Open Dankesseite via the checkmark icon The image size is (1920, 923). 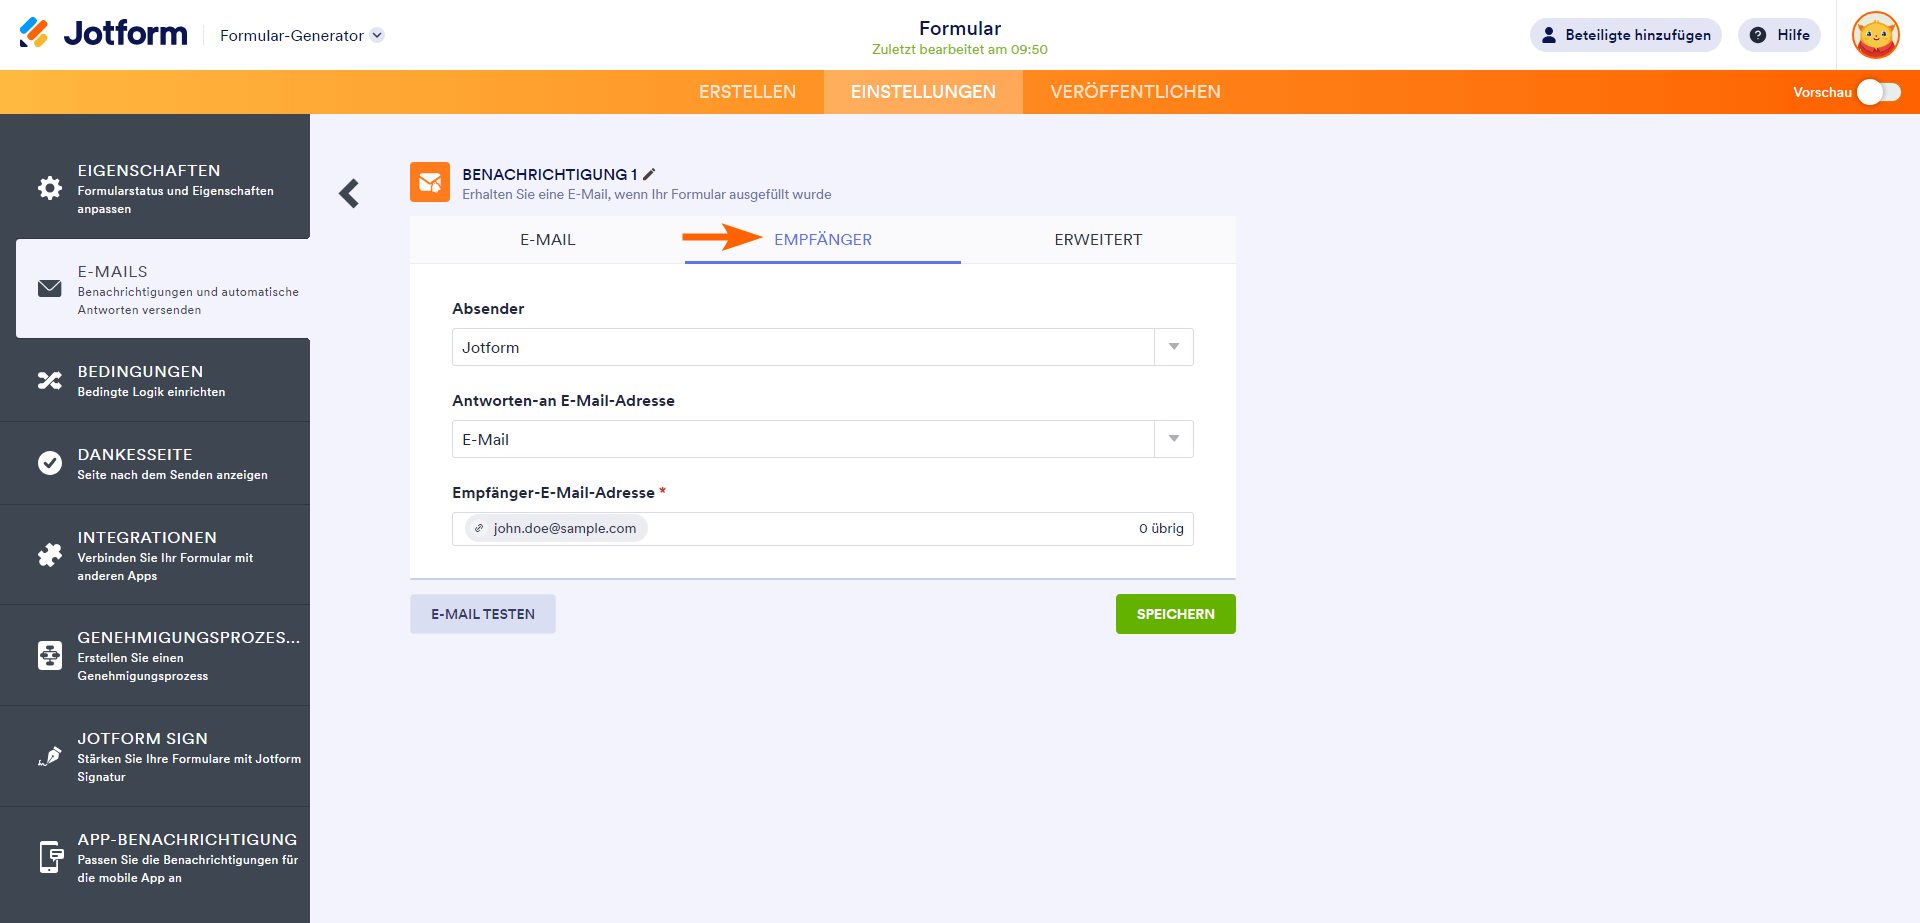click(49, 463)
